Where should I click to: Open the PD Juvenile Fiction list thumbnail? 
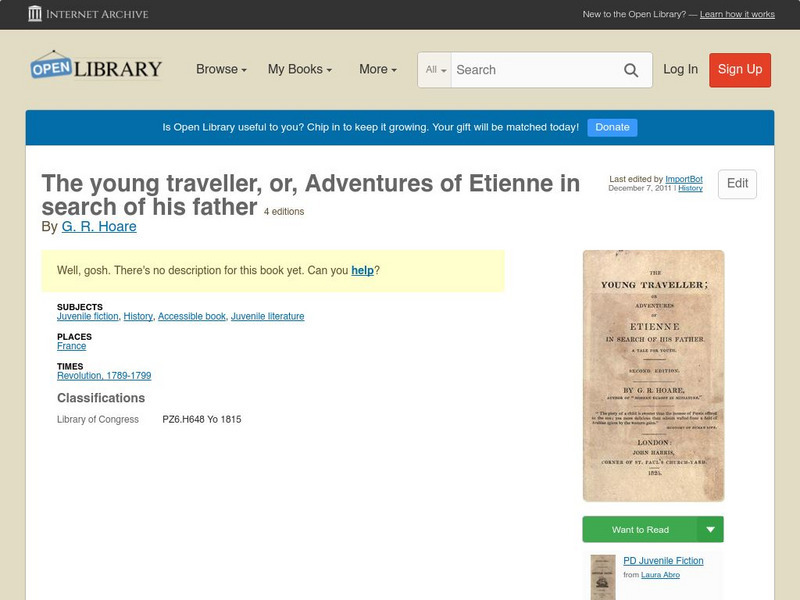(603, 577)
